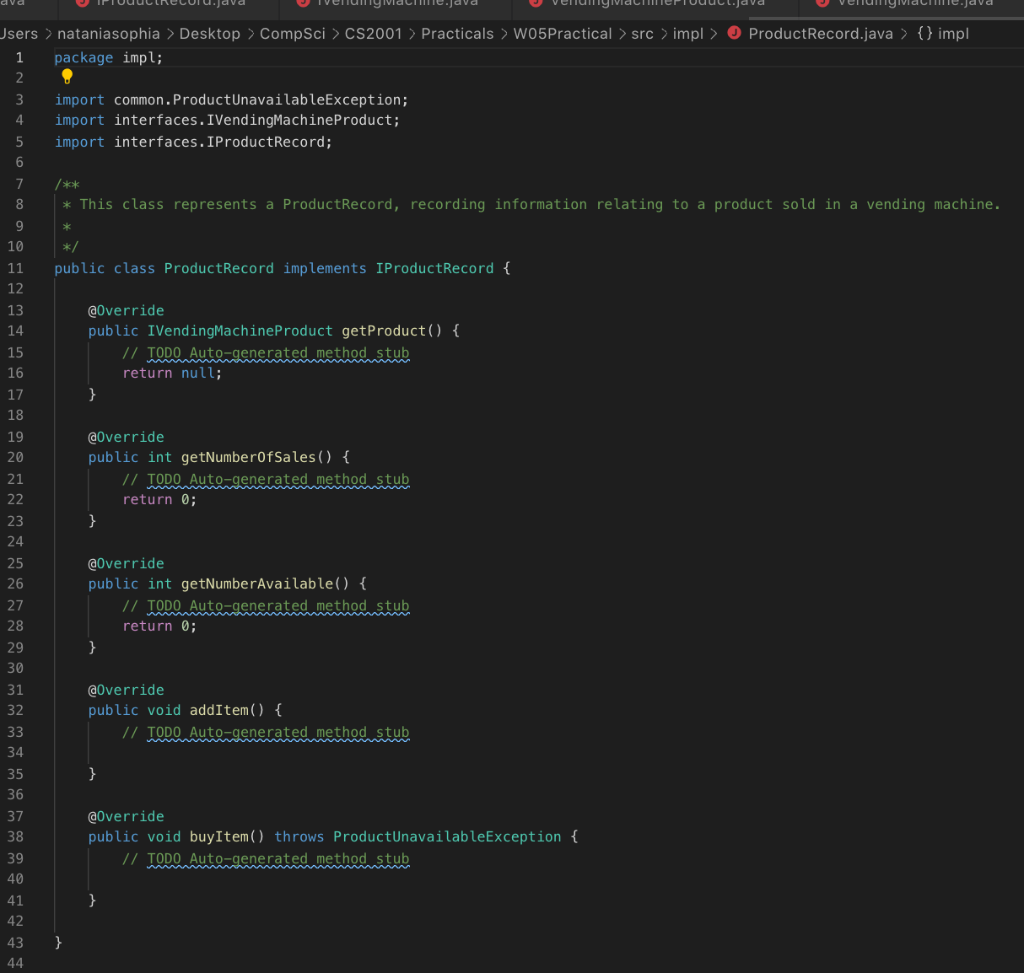Click the @Override annotation on line 37
1024x973 pixels.
coord(126,816)
